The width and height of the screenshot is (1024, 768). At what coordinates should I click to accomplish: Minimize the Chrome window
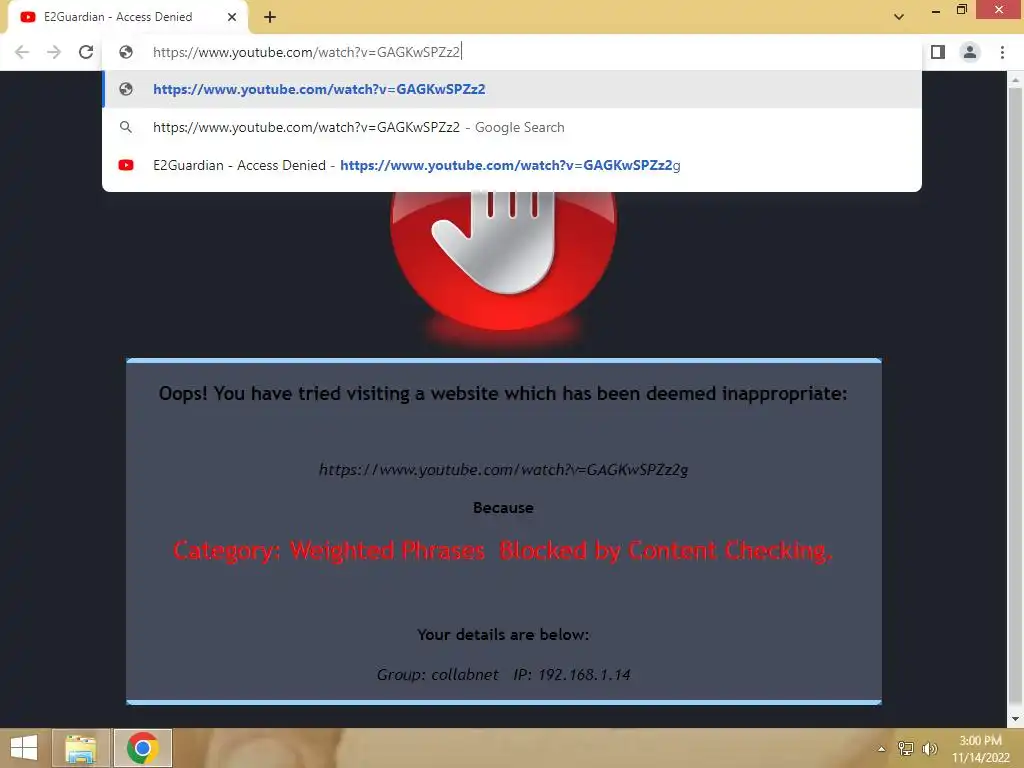coord(936,10)
